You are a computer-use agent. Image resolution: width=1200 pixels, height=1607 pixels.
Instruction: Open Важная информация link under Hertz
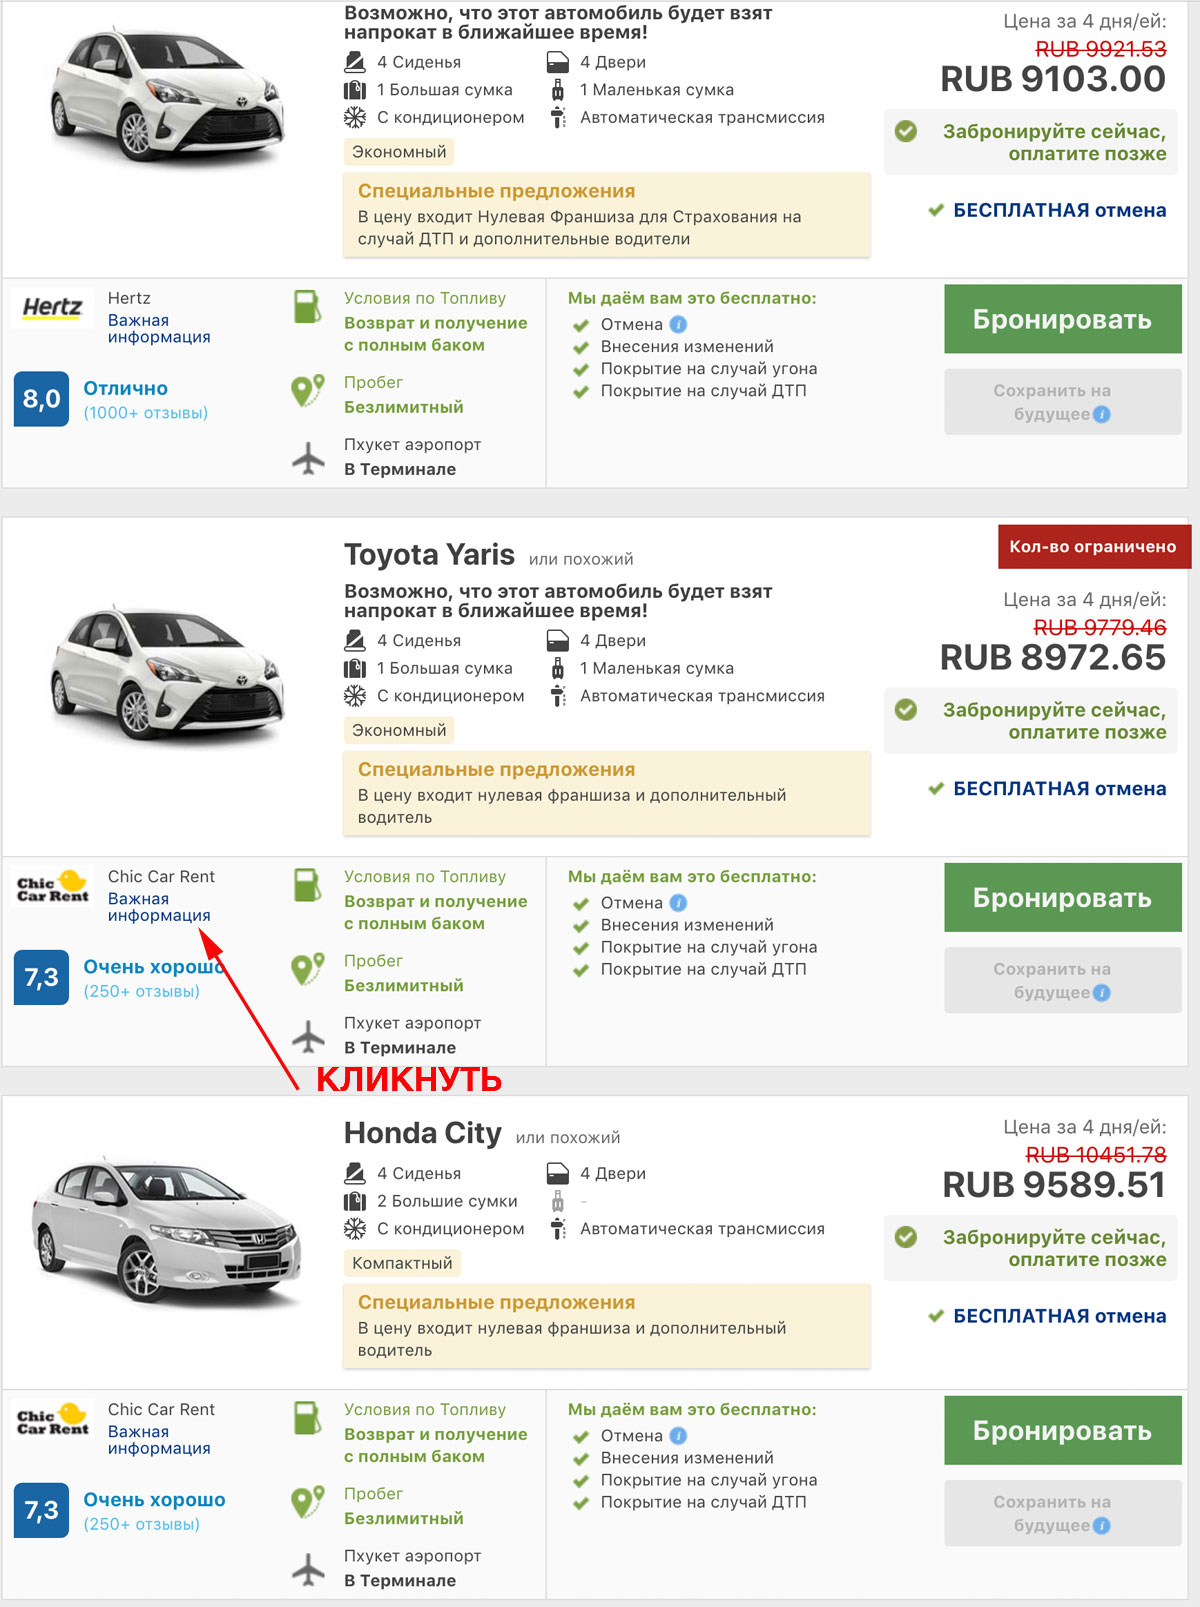(159, 328)
